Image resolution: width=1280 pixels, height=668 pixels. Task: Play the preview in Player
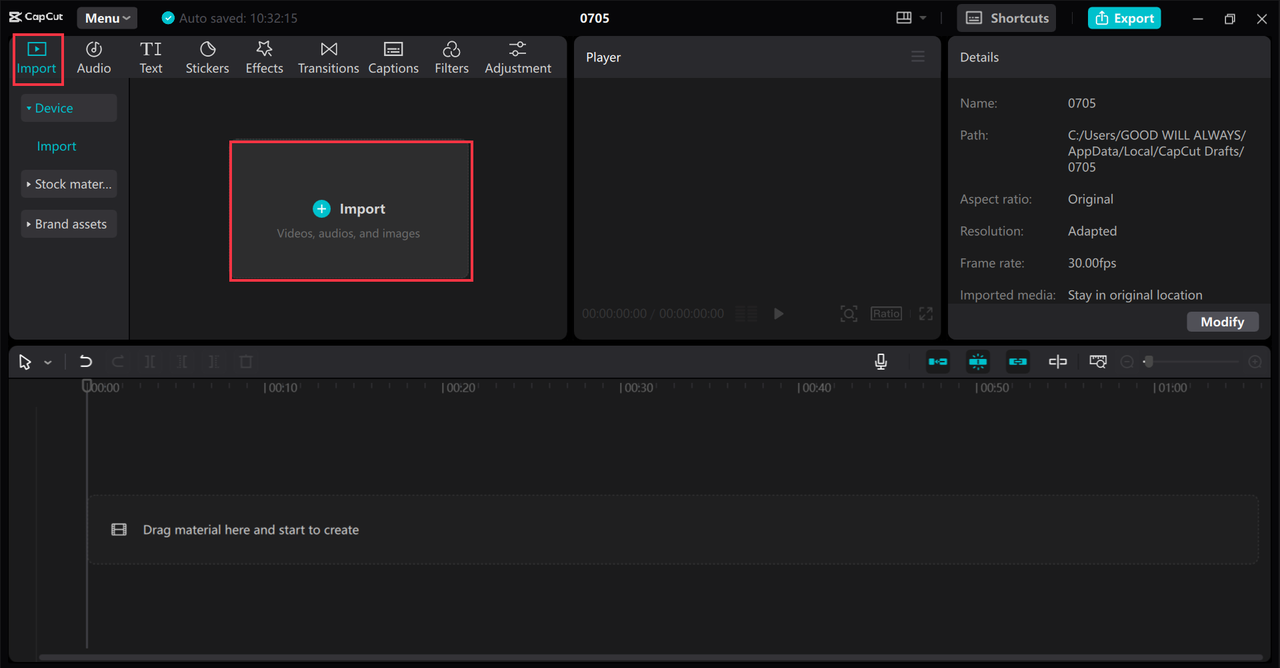779,313
